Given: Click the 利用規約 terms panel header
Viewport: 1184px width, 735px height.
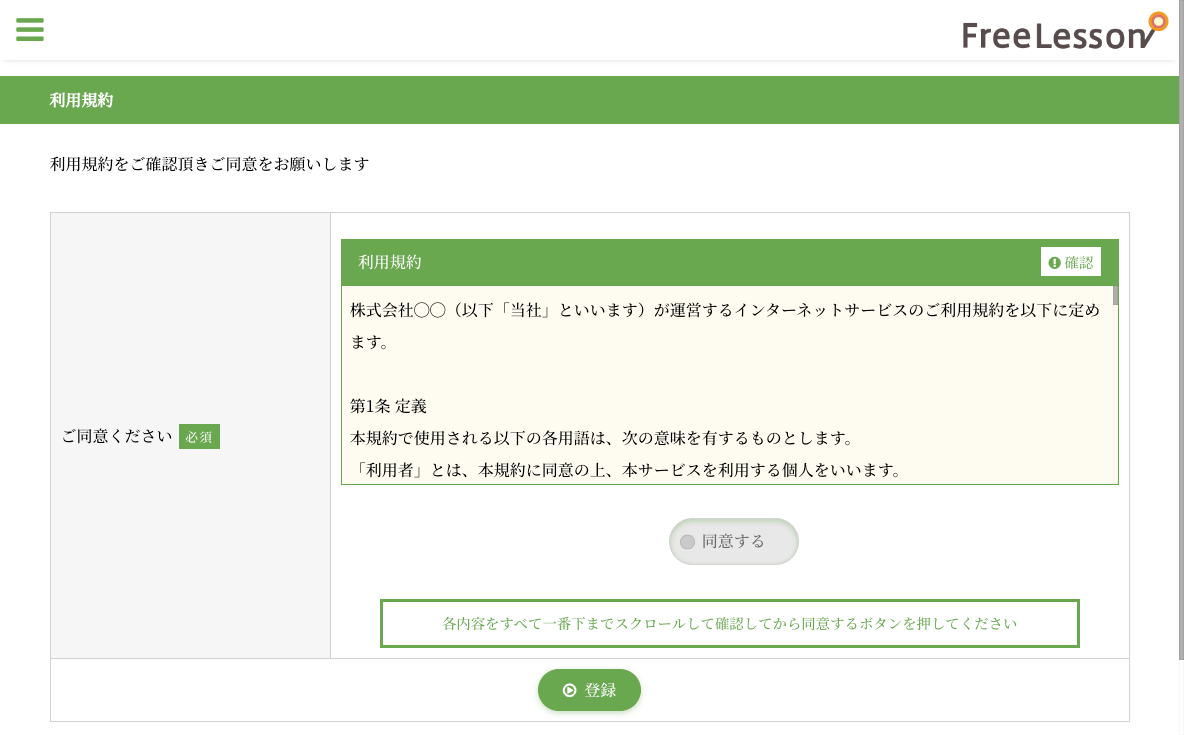Looking at the screenshot, I should pos(690,263).
